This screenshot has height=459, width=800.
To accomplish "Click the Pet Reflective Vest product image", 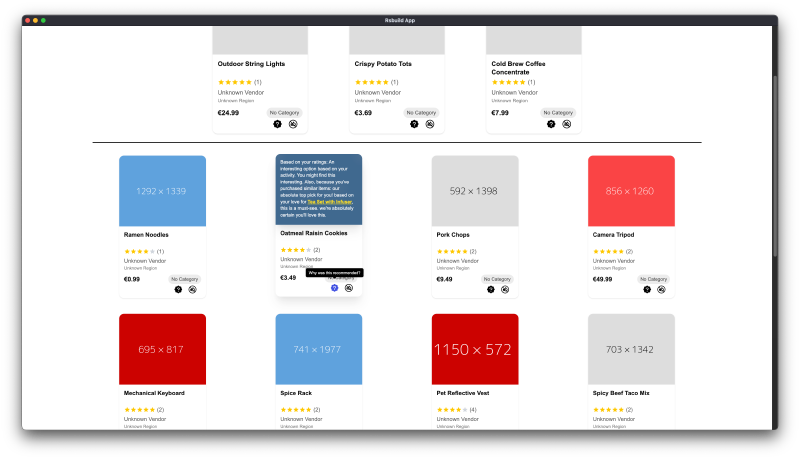I will 475,349.
